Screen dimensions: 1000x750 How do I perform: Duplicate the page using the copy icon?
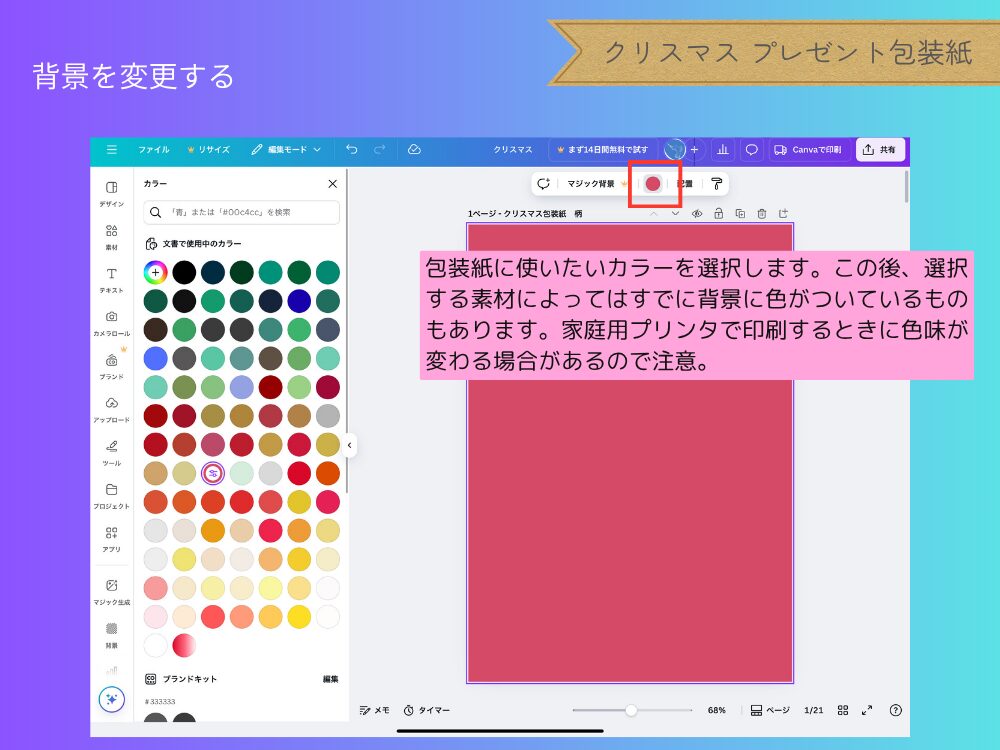point(741,213)
